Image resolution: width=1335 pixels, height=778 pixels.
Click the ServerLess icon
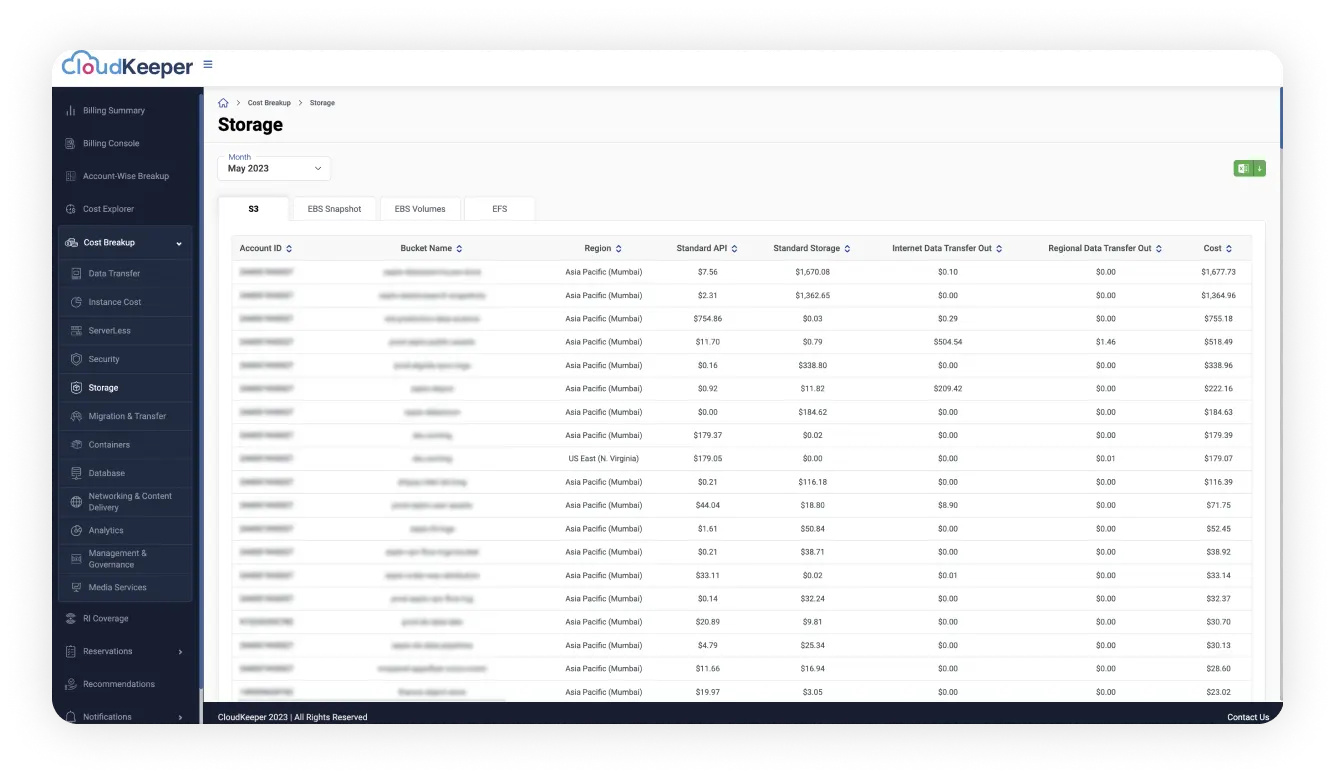(x=77, y=331)
